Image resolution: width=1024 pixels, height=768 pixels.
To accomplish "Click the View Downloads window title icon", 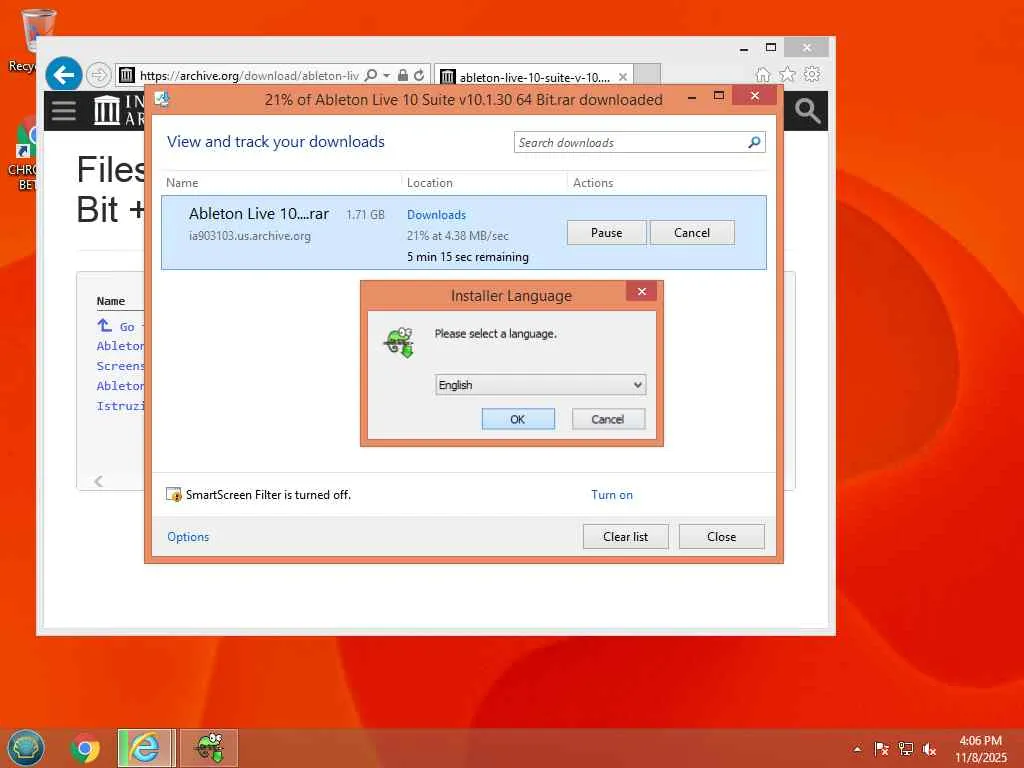I will click(162, 99).
